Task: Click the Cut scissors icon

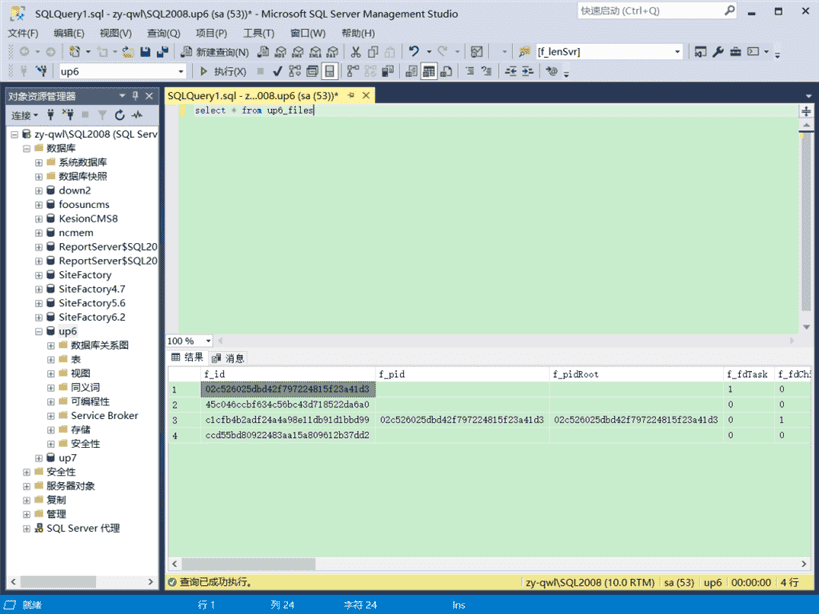Action: click(x=356, y=52)
